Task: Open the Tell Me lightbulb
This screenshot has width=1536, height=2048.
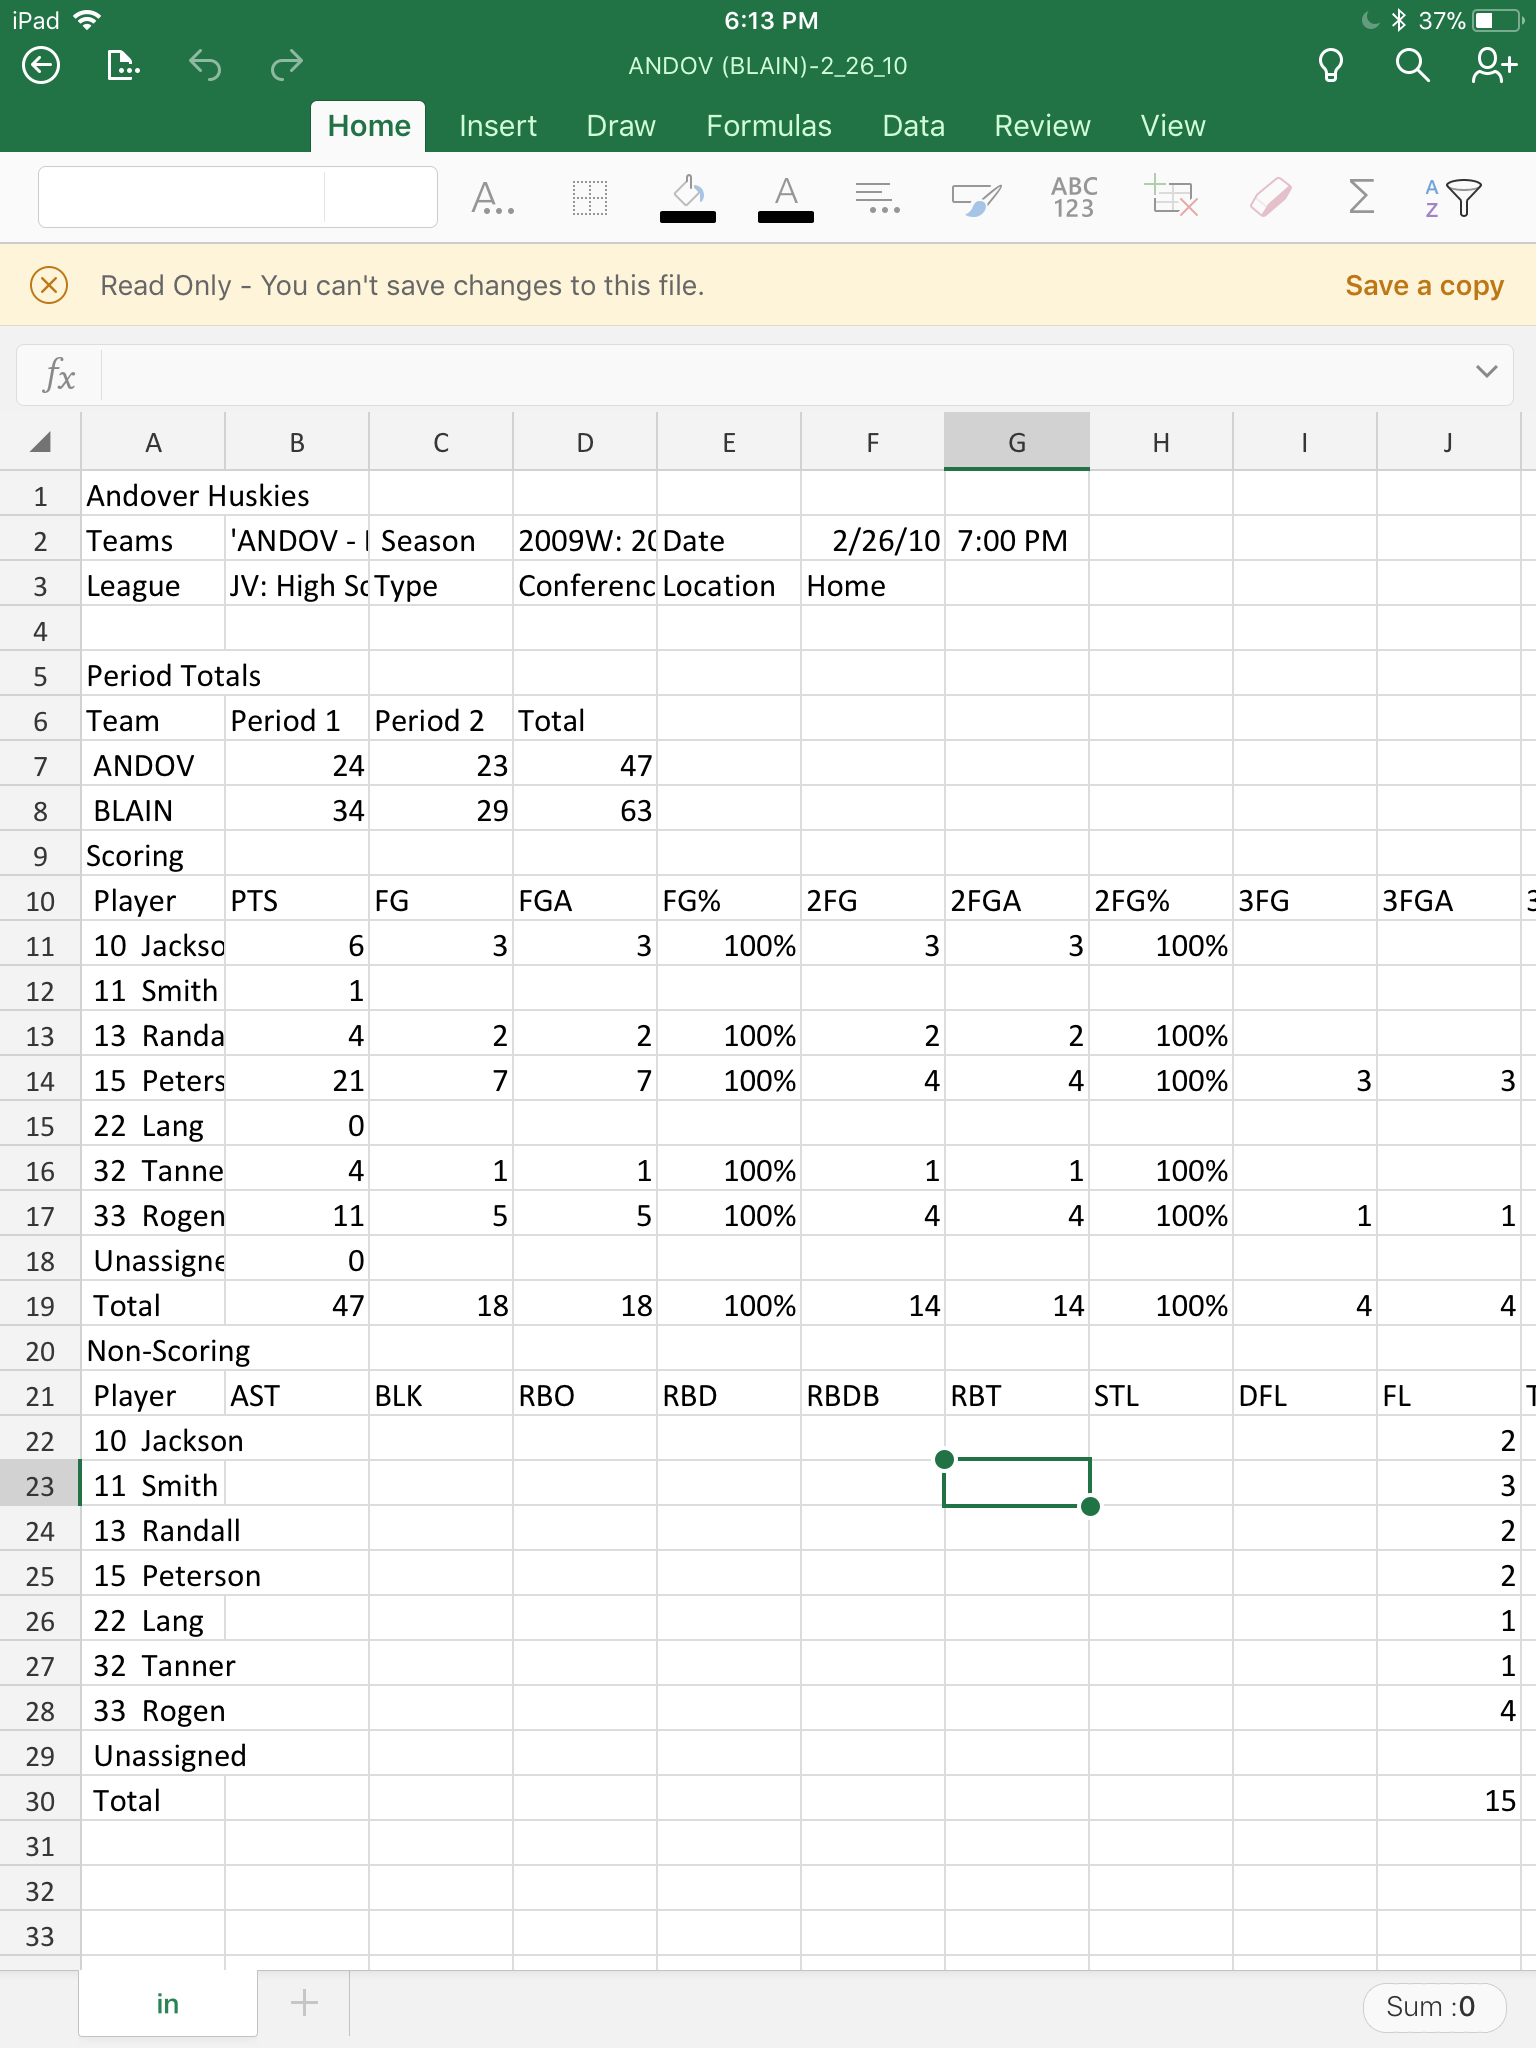Action: [1330, 66]
